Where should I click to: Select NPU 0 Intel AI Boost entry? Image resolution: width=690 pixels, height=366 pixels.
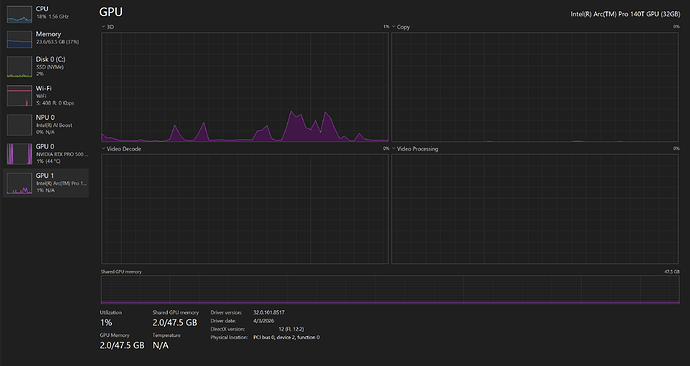(46, 124)
